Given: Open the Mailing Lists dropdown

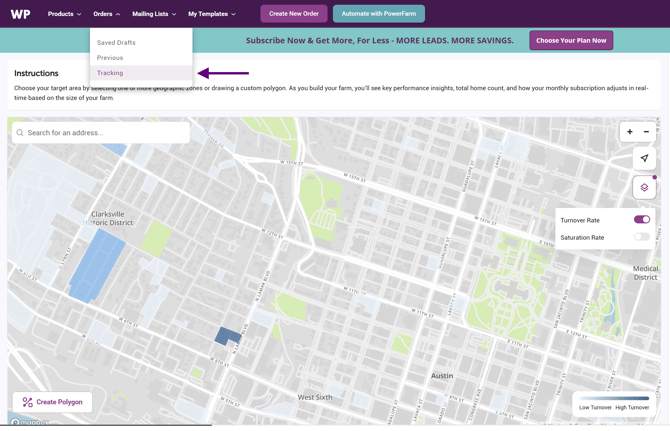Looking at the screenshot, I should [154, 14].
